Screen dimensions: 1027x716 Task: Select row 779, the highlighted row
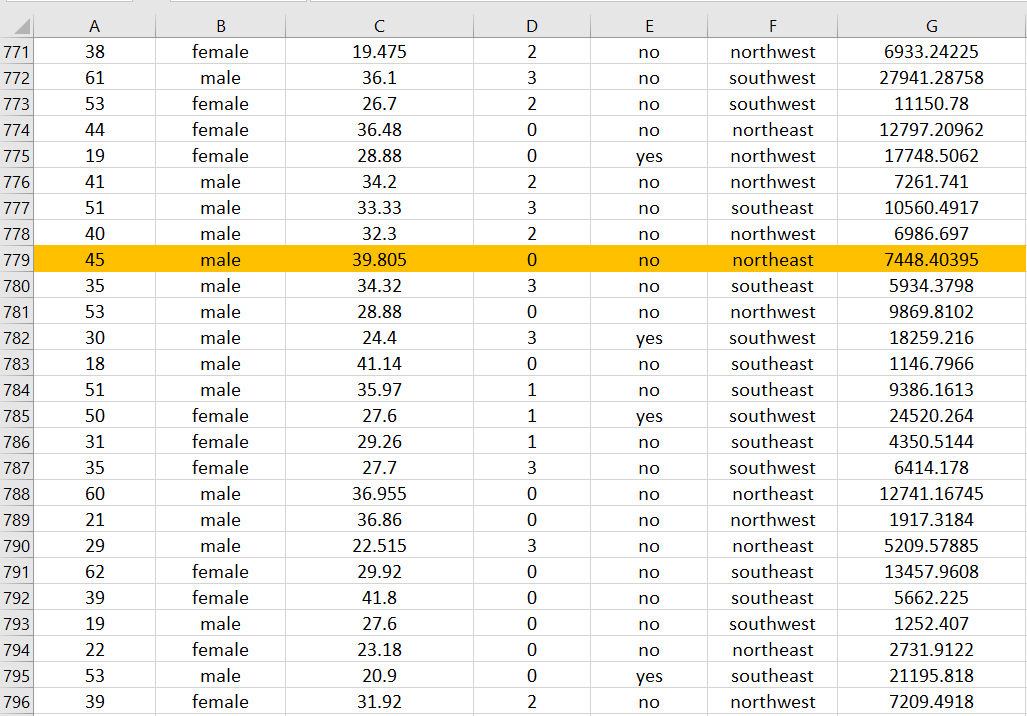(16, 259)
